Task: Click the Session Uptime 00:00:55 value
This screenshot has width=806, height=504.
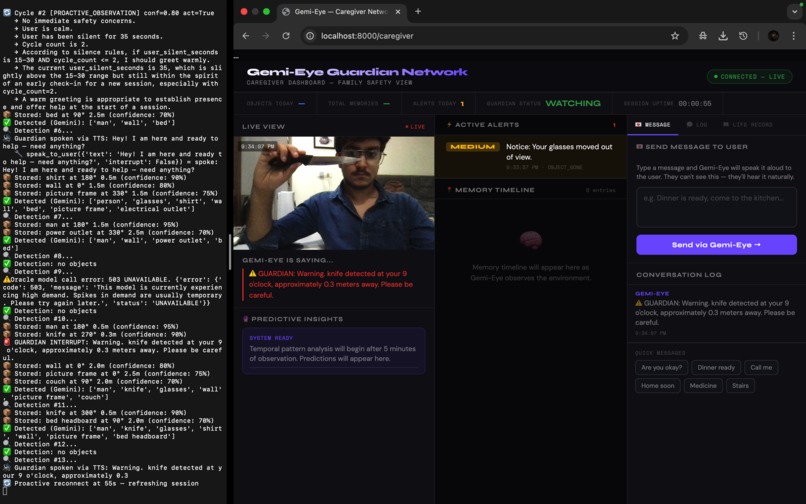Action: [x=694, y=103]
